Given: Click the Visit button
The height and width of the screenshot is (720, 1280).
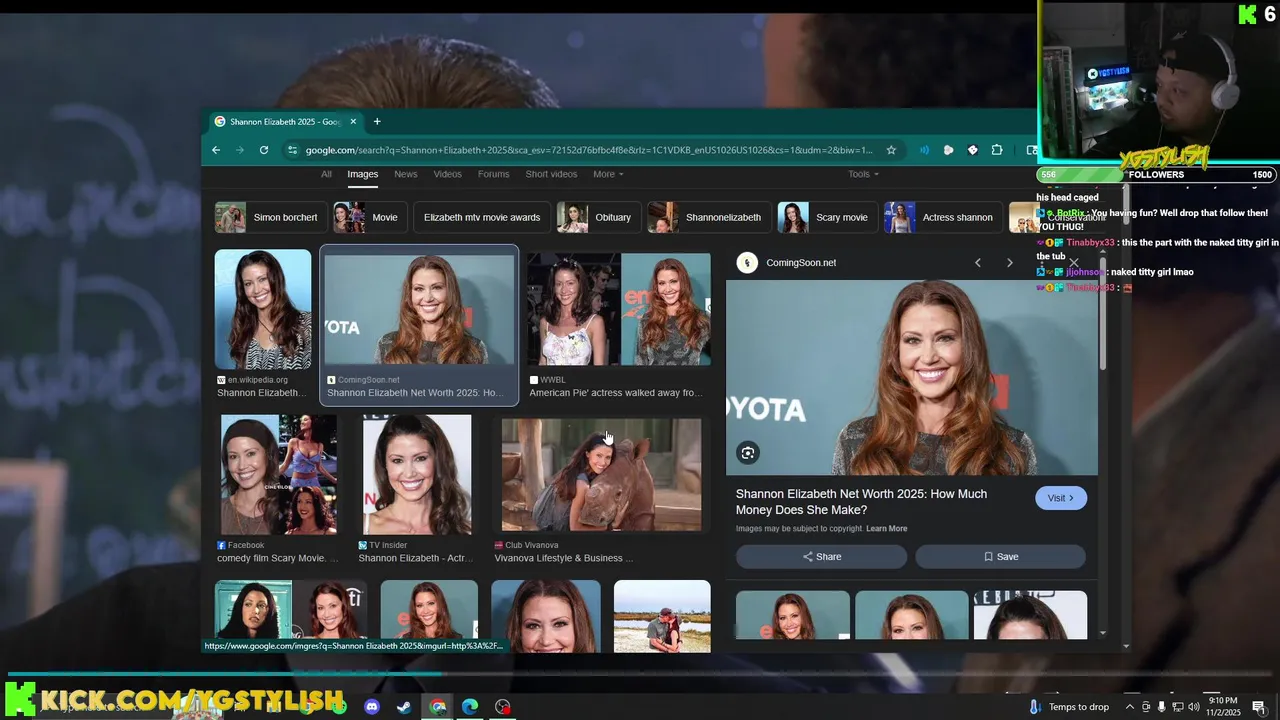Looking at the screenshot, I should (1061, 498).
